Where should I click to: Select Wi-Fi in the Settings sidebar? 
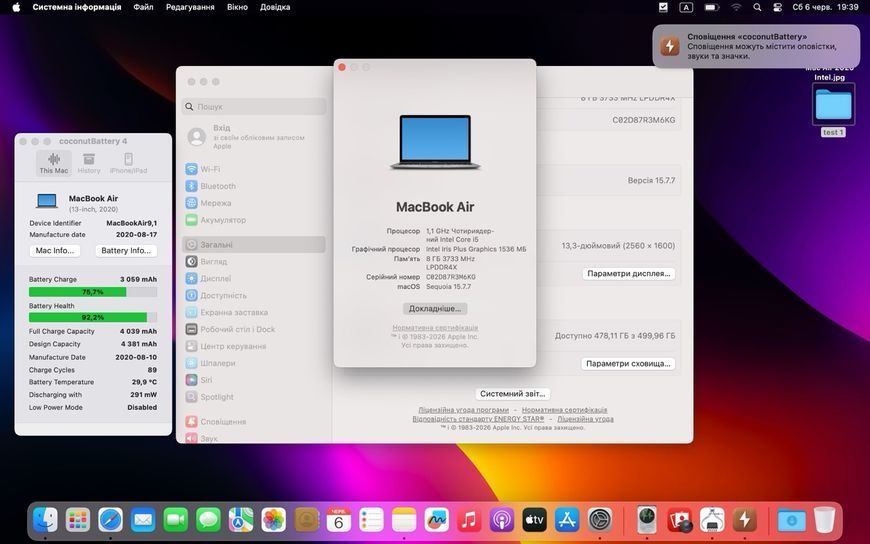pyautogui.click(x=254, y=169)
